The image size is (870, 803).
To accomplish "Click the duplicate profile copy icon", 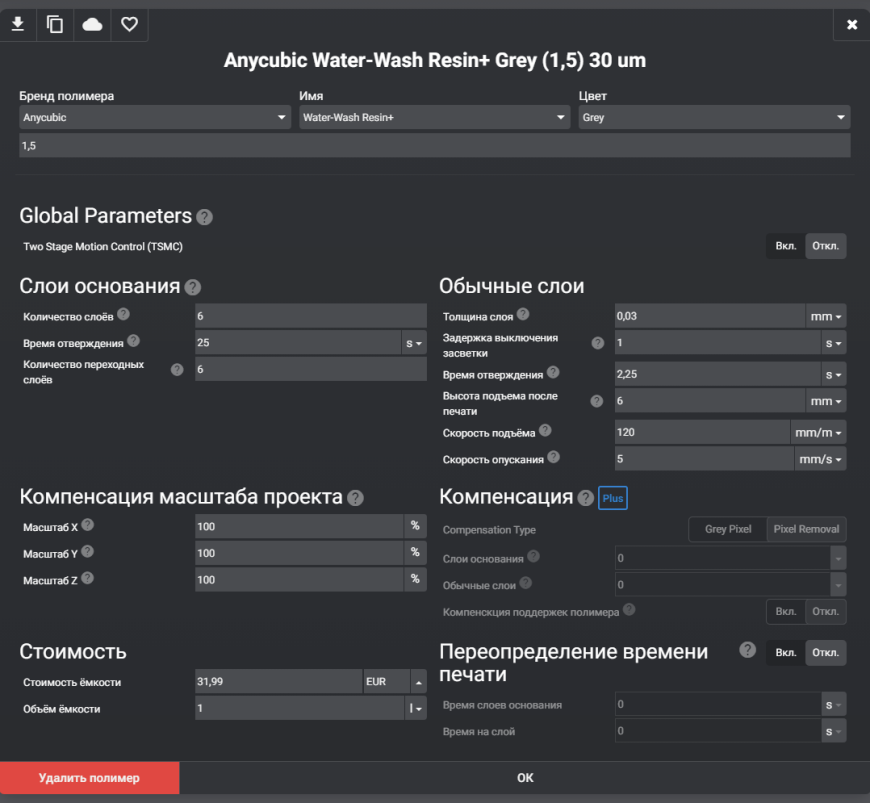I will pos(55,25).
